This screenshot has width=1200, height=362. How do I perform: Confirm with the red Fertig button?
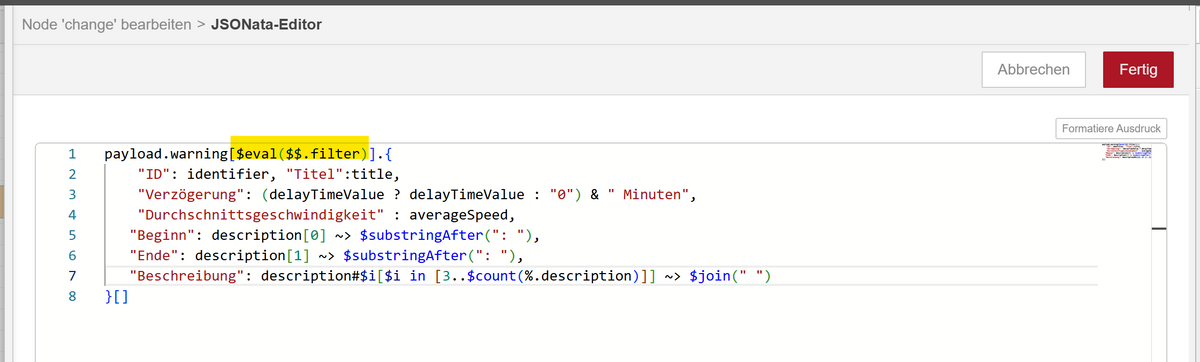click(x=1138, y=69)
